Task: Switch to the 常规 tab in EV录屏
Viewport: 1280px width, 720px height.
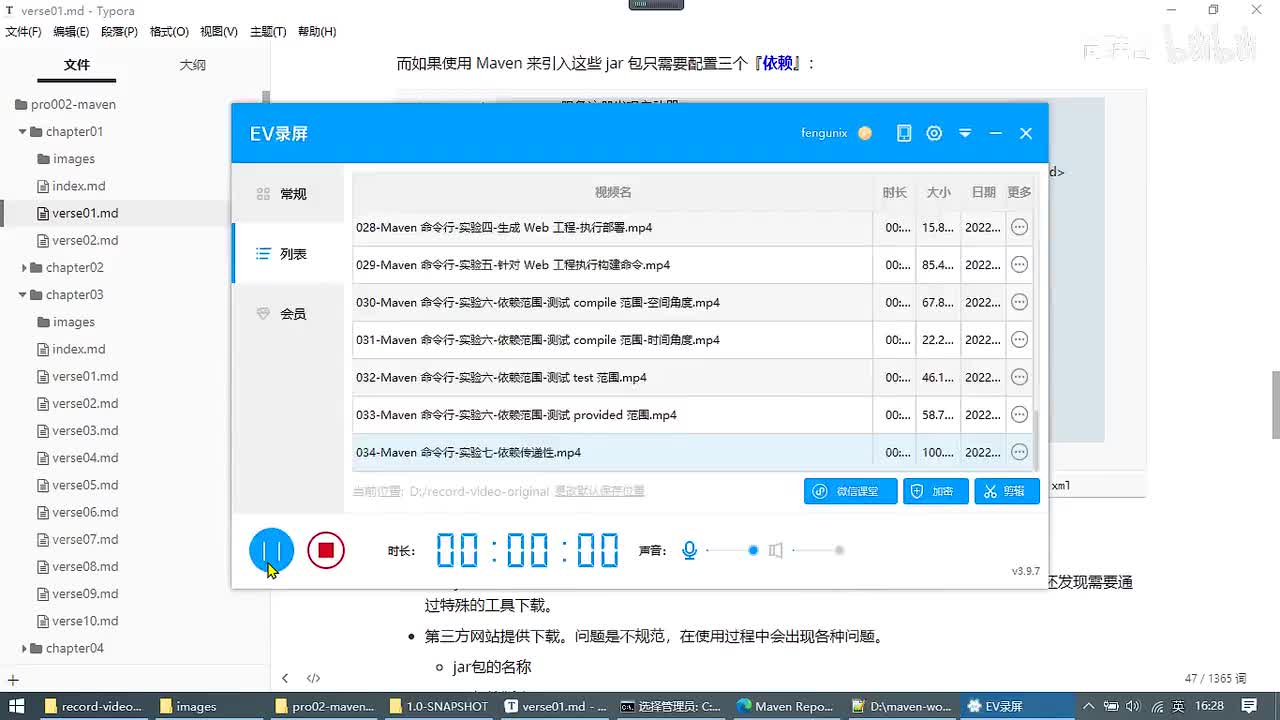Action: tap(287, 194)
